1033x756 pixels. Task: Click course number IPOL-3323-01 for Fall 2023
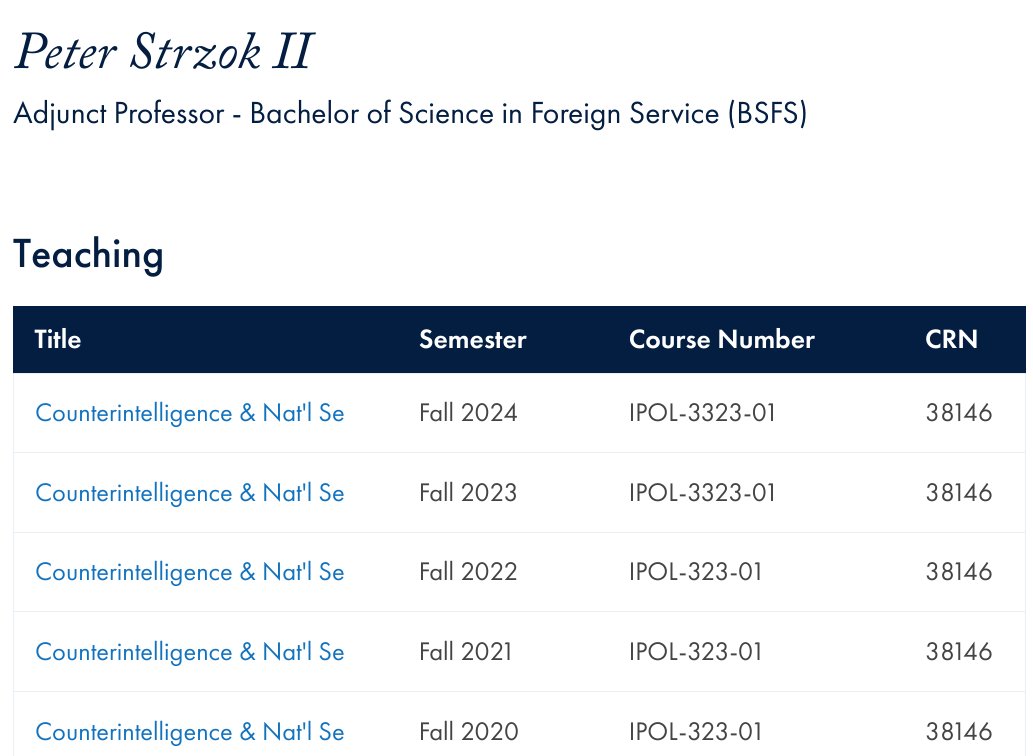coord(702,493)
